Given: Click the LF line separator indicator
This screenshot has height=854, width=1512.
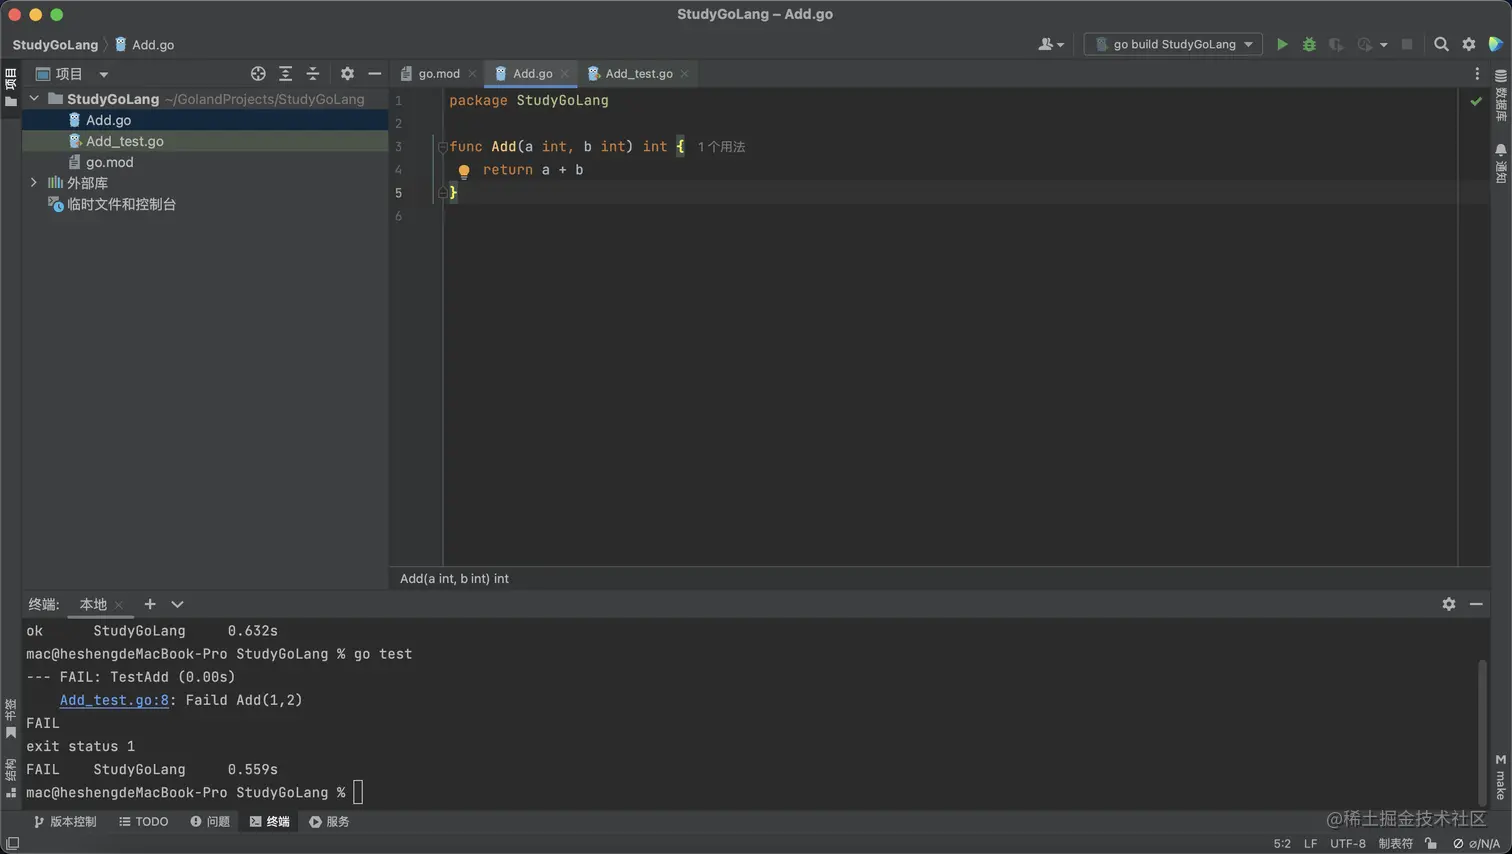Looking at the screenshot, I should click(x=1310, y=844).
